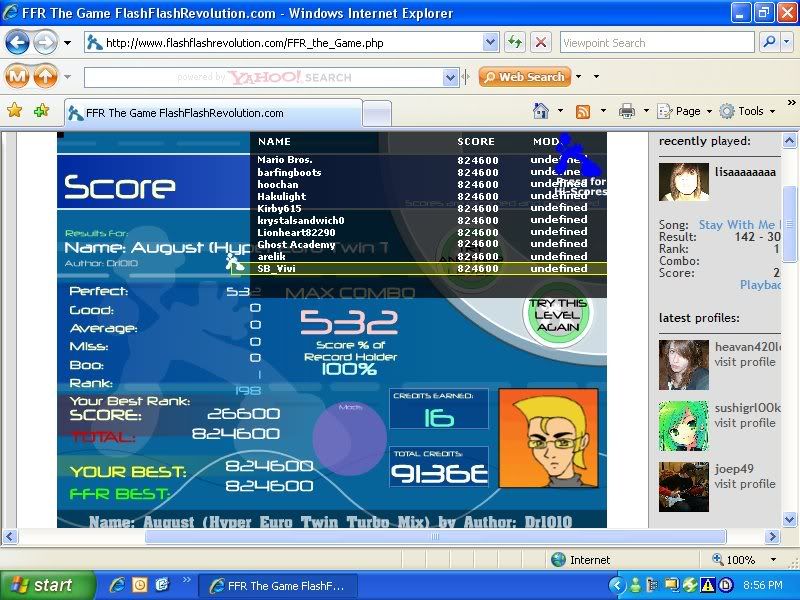The image size is (800, 600).
Task: Click the Print icon in toolbar
Action: pyautogui.click(x=626, y=111)
